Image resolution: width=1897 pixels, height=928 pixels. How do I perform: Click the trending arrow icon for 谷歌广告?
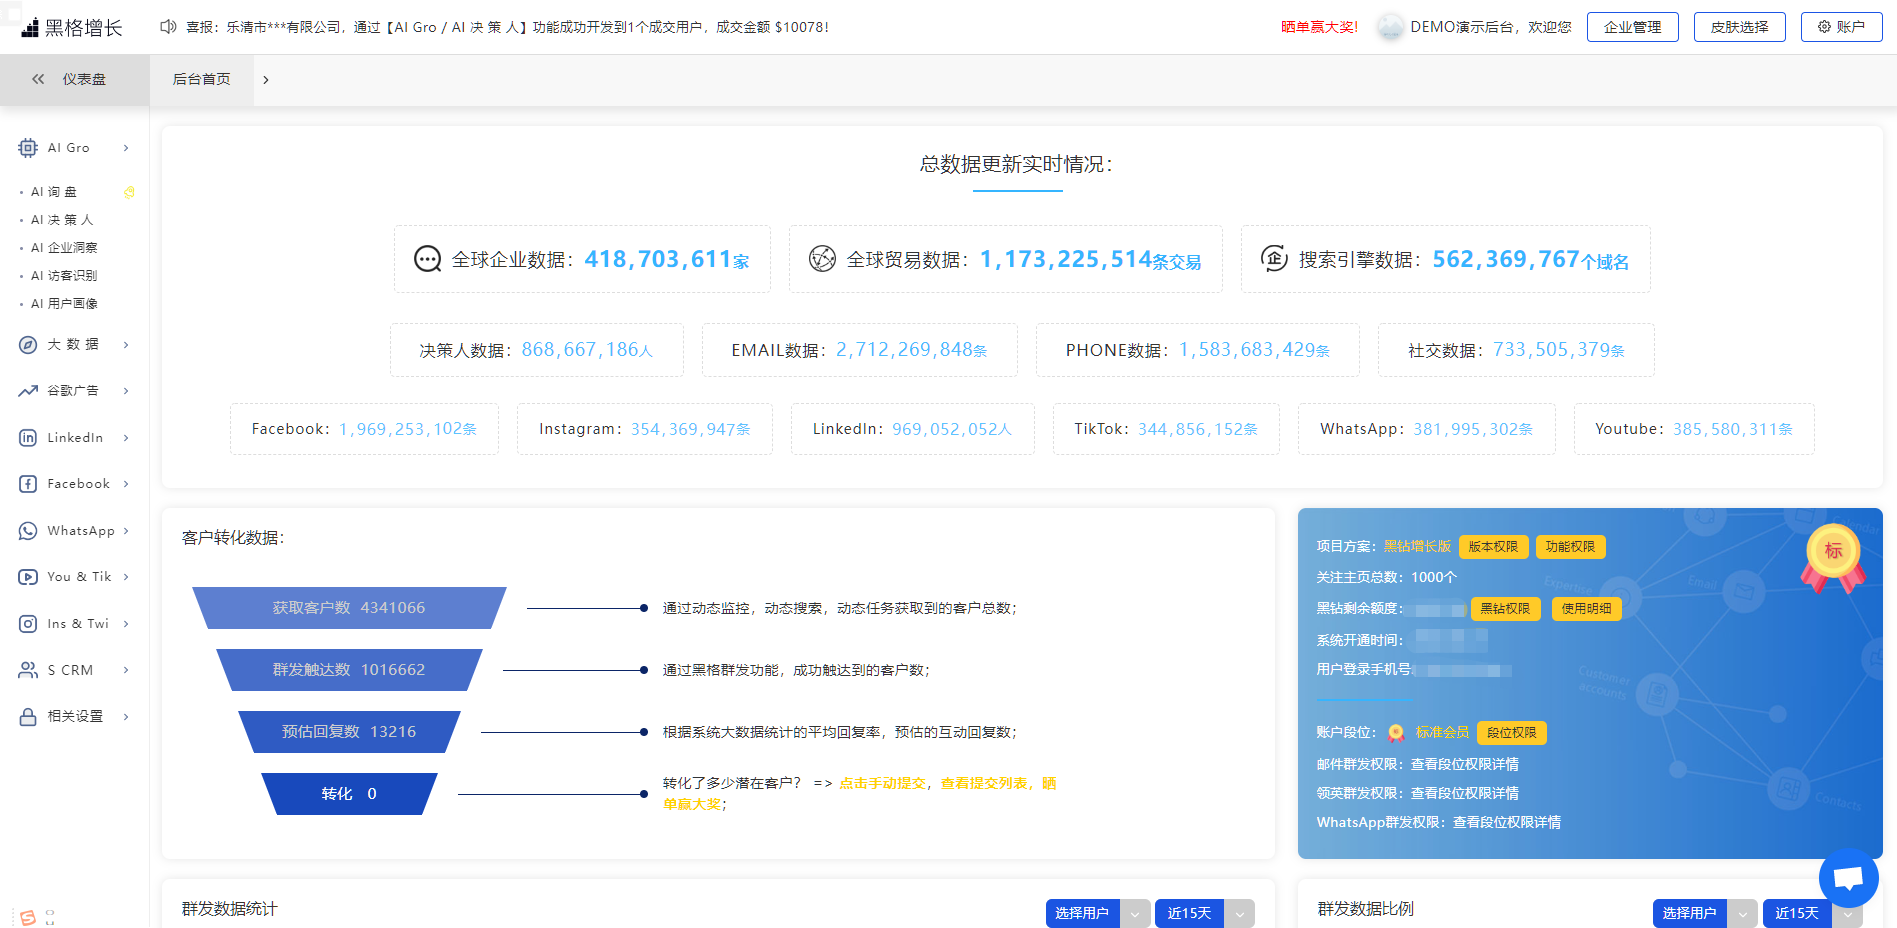click(x=28, y=391)
